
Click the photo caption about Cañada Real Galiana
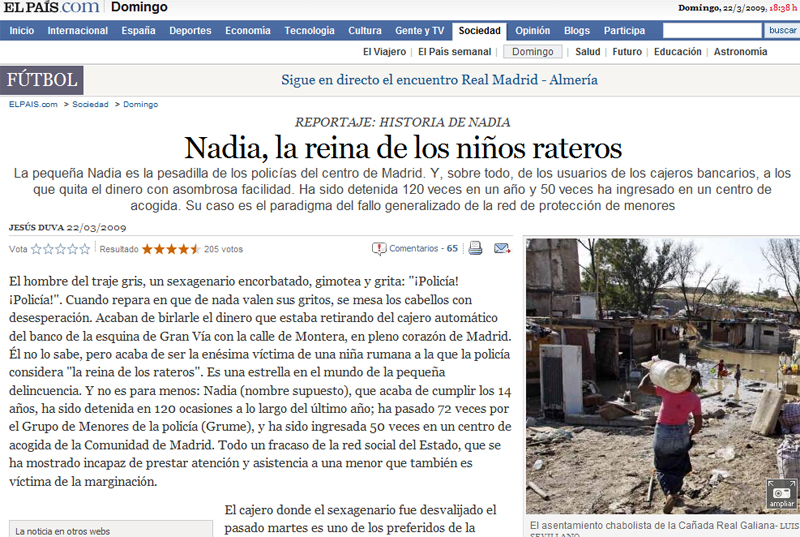coord(665,529)
